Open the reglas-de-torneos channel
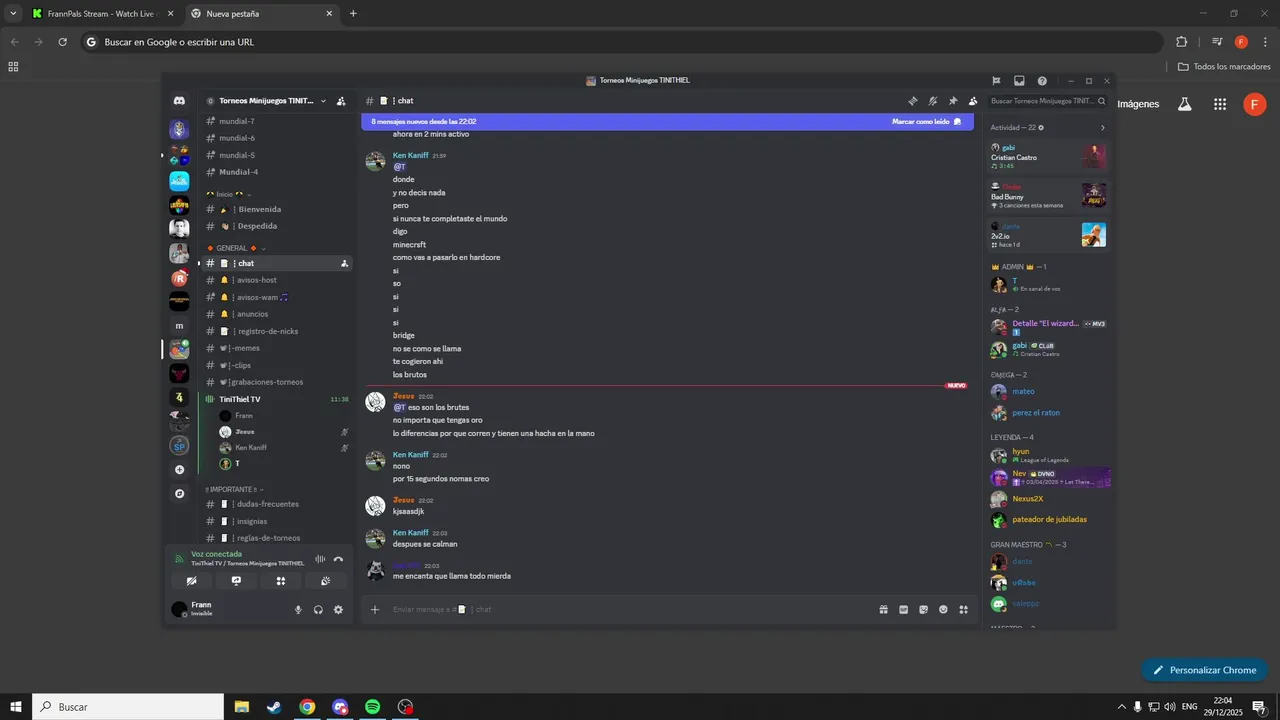Viewport: 1280px width, 720px height. [277, 538]
